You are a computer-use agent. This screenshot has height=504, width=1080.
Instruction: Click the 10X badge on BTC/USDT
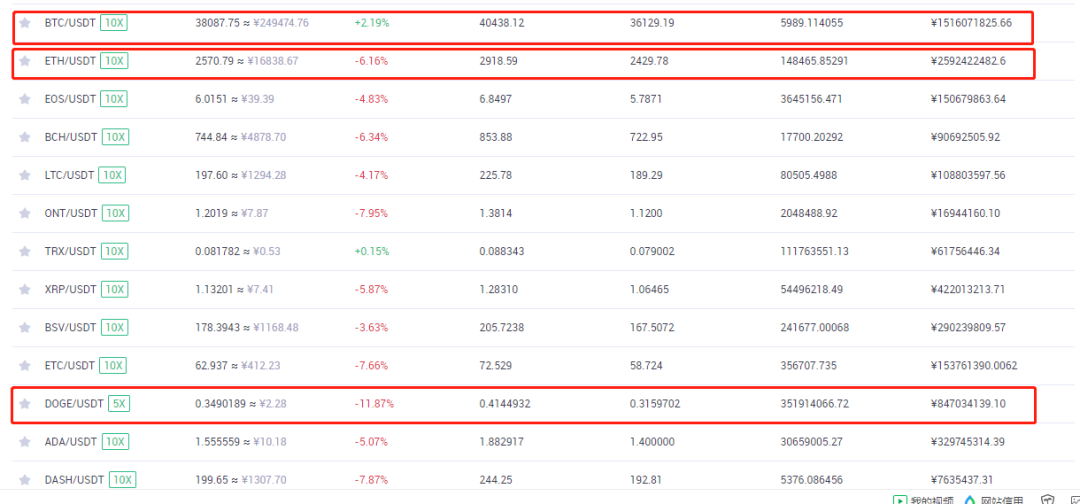point(114,23)
